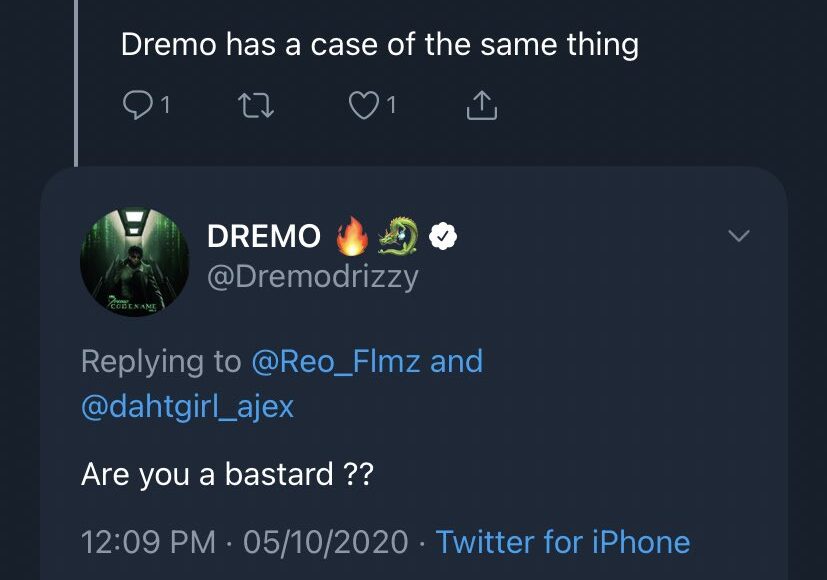Open the @Dremodrizzy handle
827x580 pixels.
pyautogui.click(x=312, y=277)
